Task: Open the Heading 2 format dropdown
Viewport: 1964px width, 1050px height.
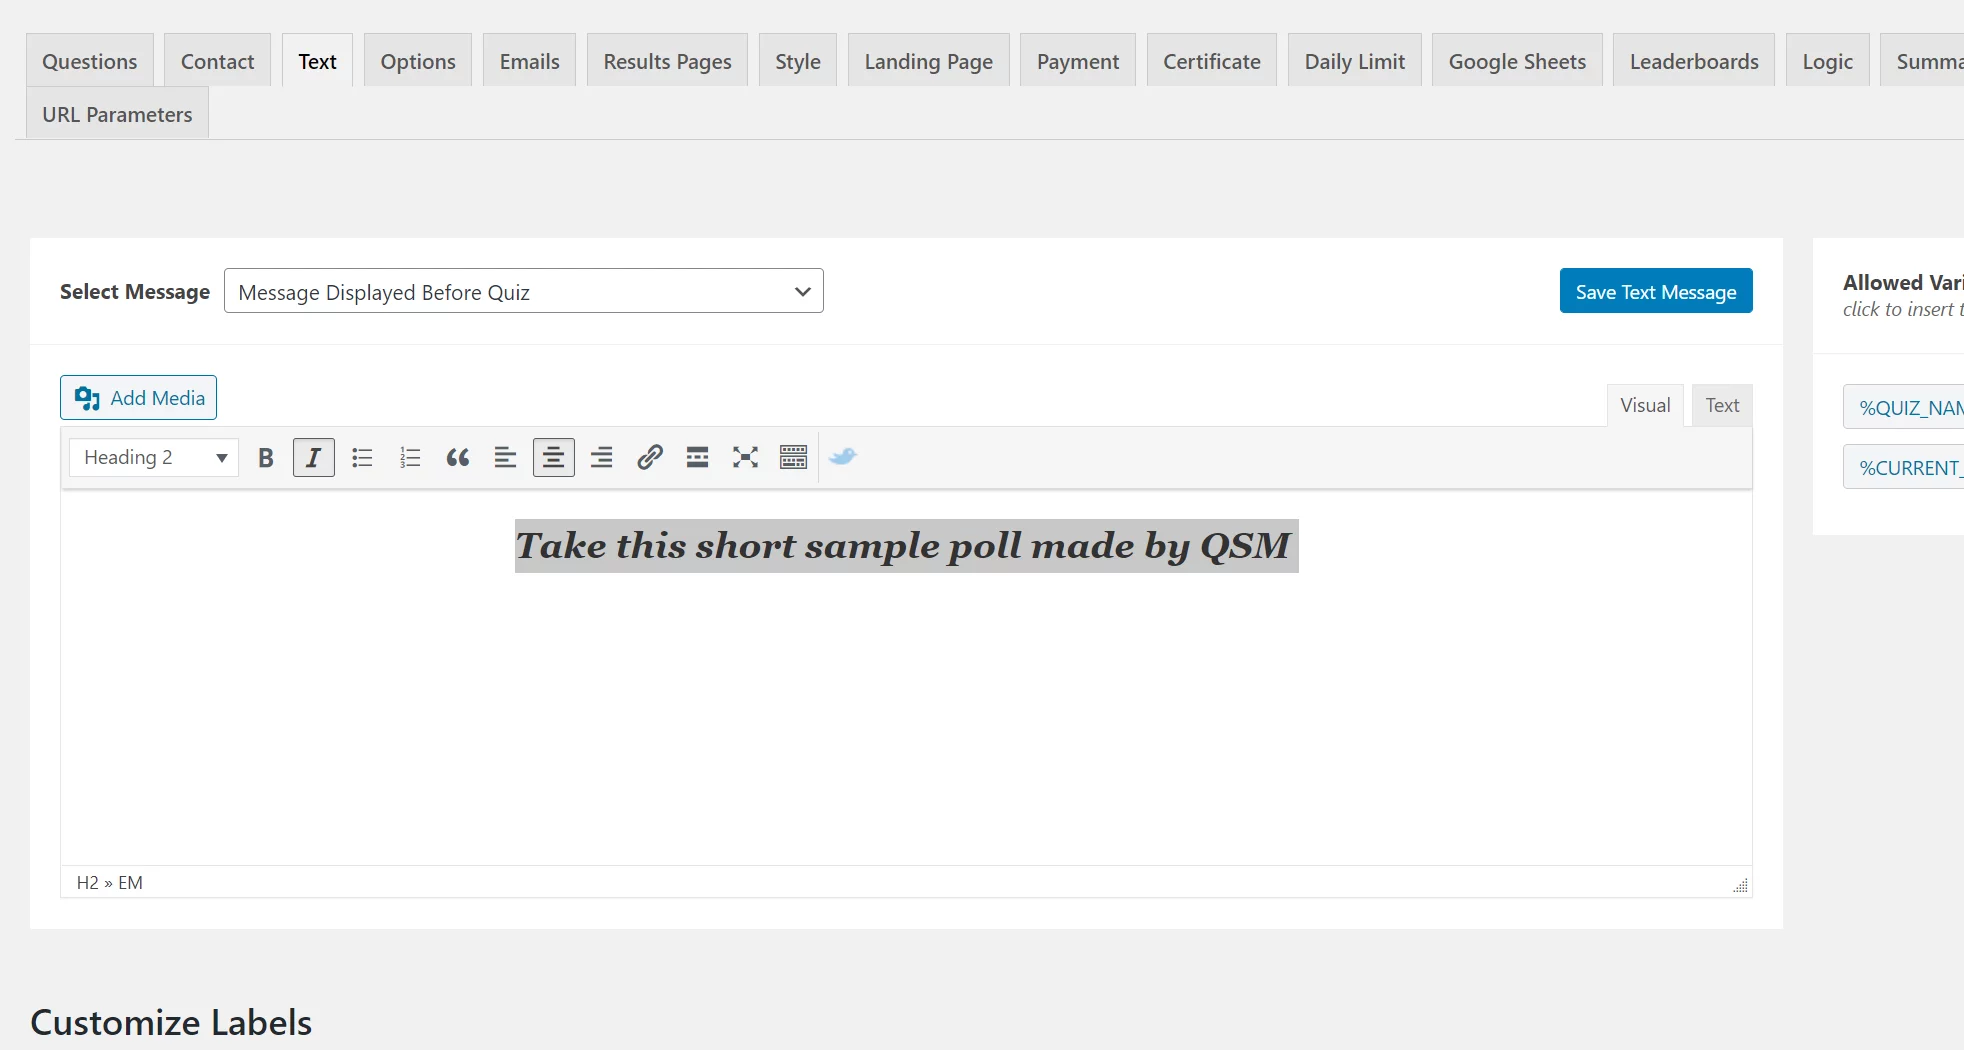Action: point(152,457)
